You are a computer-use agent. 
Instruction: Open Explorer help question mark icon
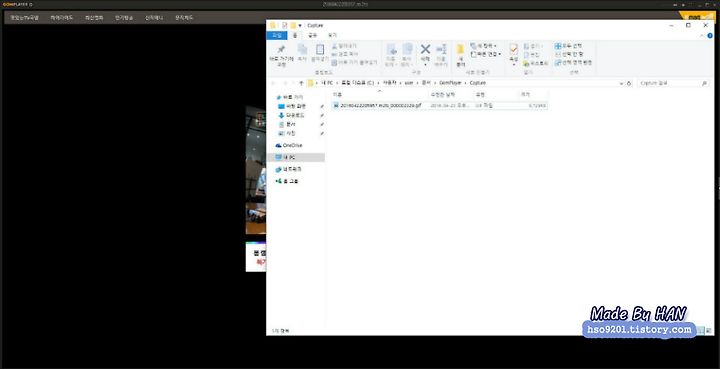click(711, 35)
